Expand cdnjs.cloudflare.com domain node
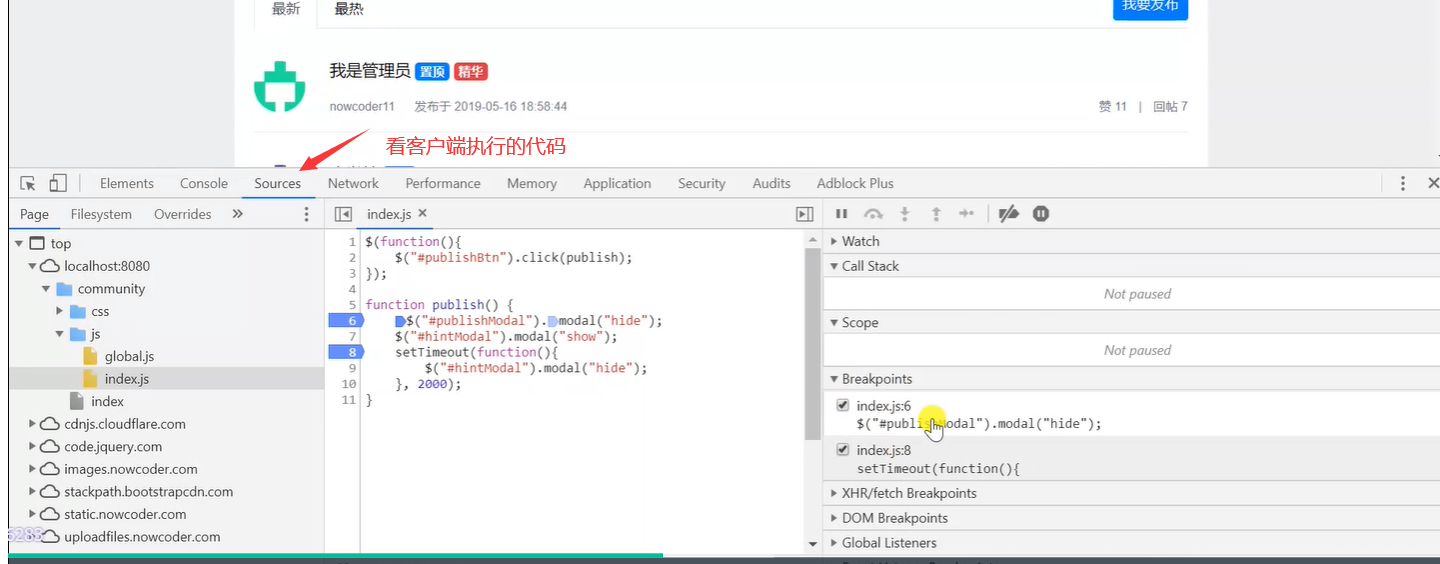Viewport: 1440px width, 564px height. coord(33,424)
